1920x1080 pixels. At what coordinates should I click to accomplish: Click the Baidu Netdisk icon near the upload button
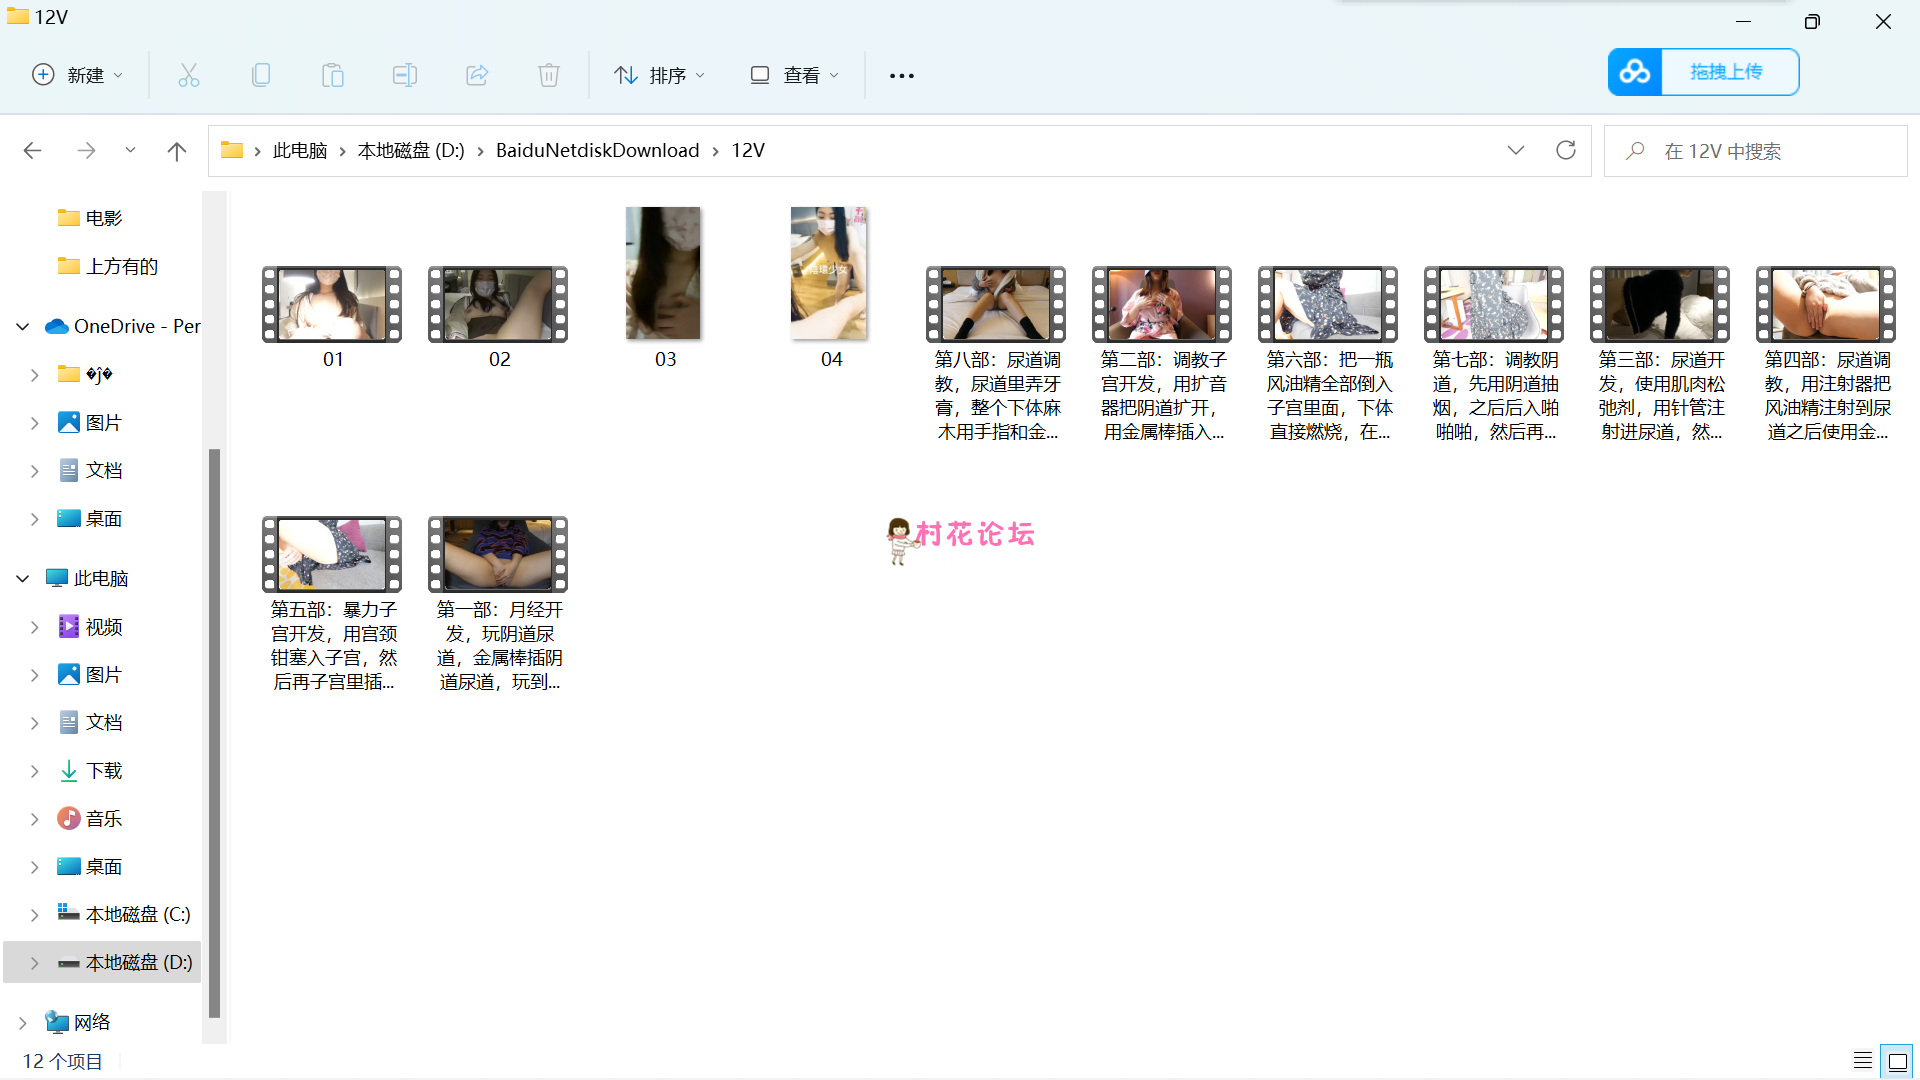point(1635,71)
